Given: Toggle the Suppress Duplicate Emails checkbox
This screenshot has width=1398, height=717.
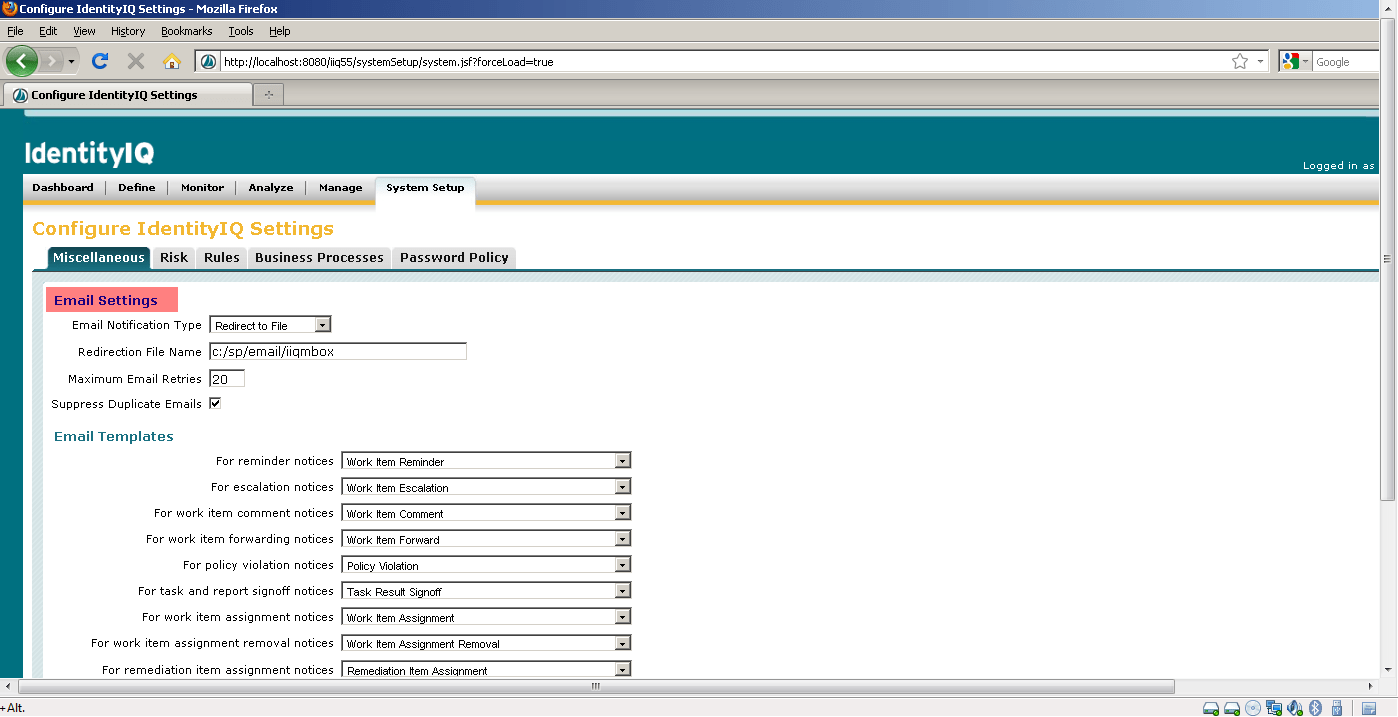Looking at the screenshot, I should point(215,404).
